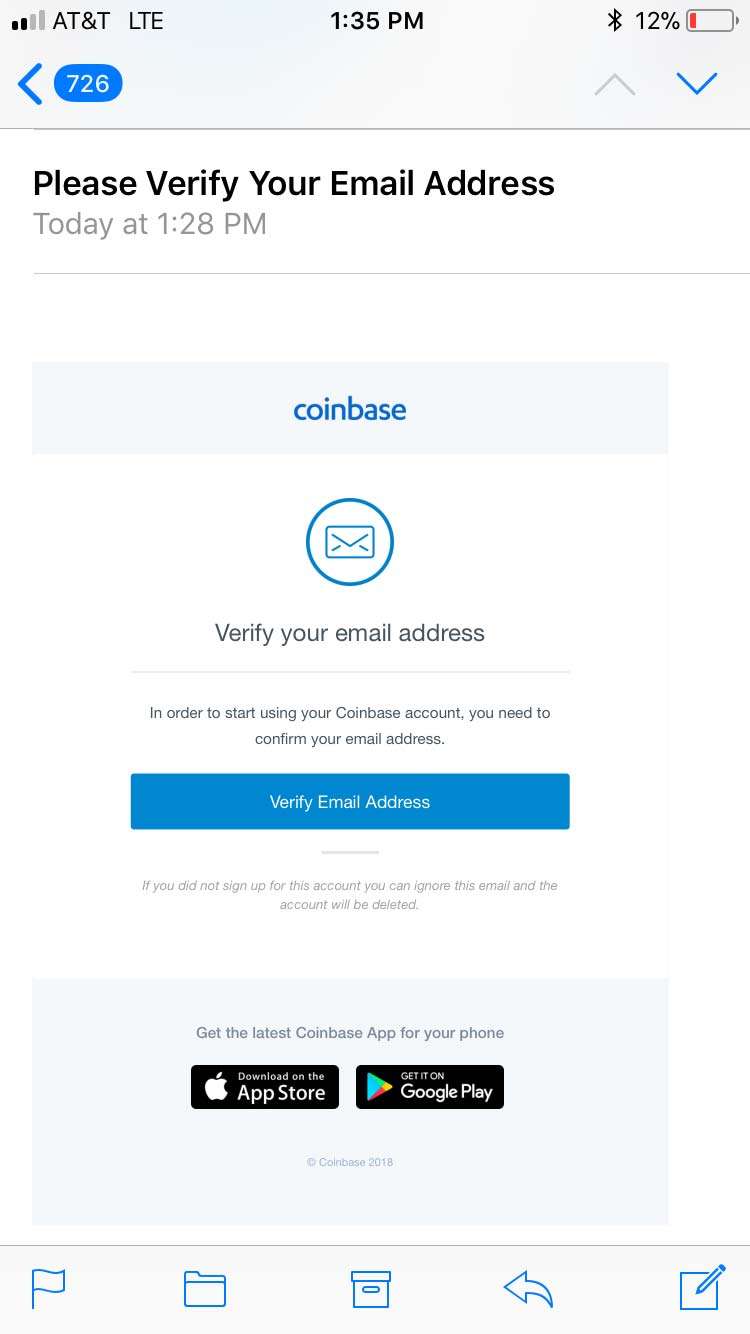
Task: Tap the 1:35 PM clock in status bar
Action: point(377,21)
